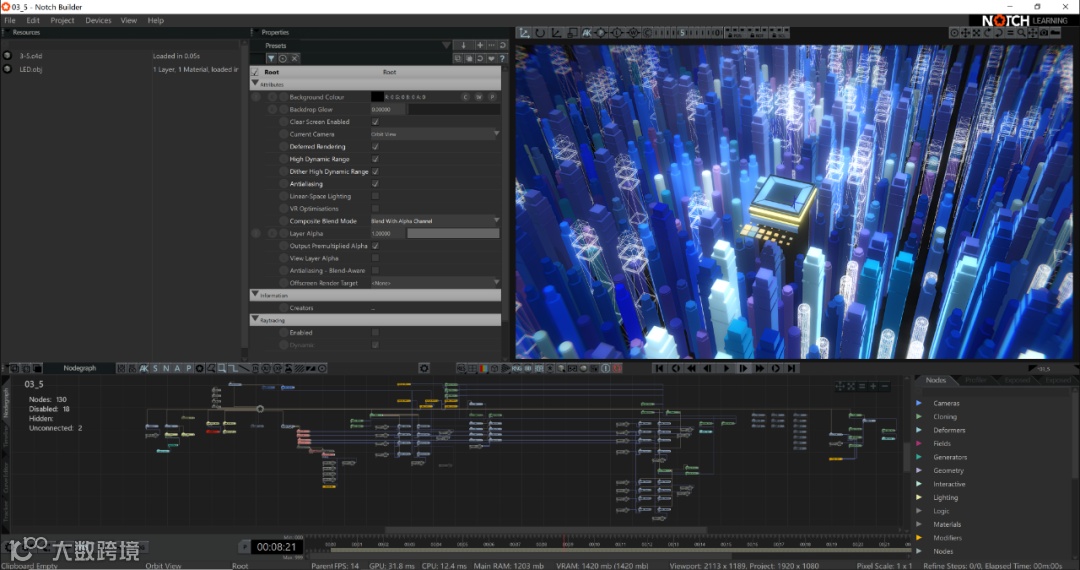Enable View Layer Alpha checkbox
The image size is (1080, 570).
tap(375, 258)
